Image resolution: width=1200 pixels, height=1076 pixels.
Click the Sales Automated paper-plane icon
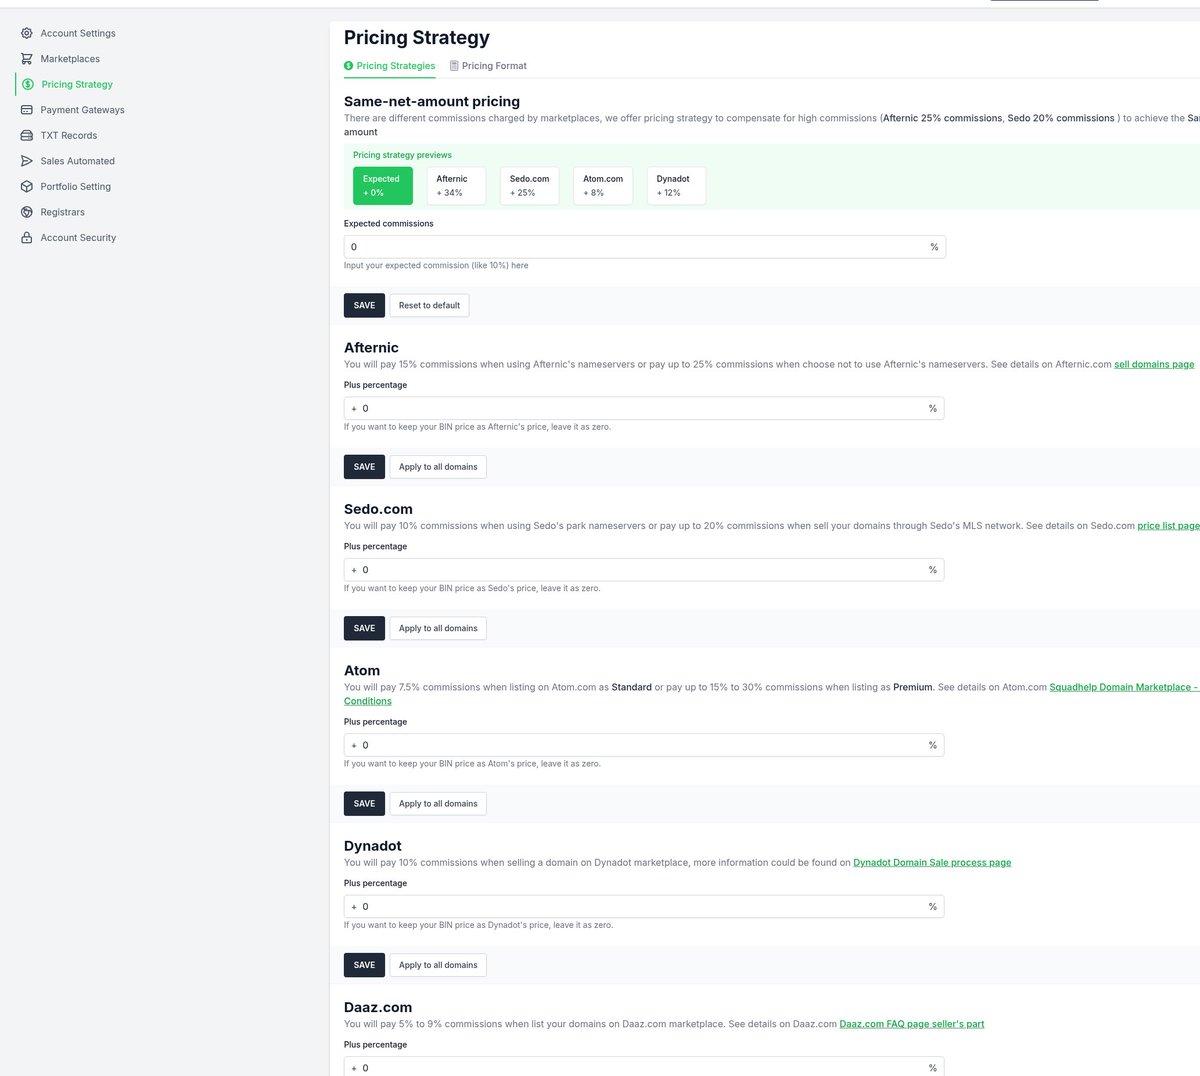tap(27, 161)
